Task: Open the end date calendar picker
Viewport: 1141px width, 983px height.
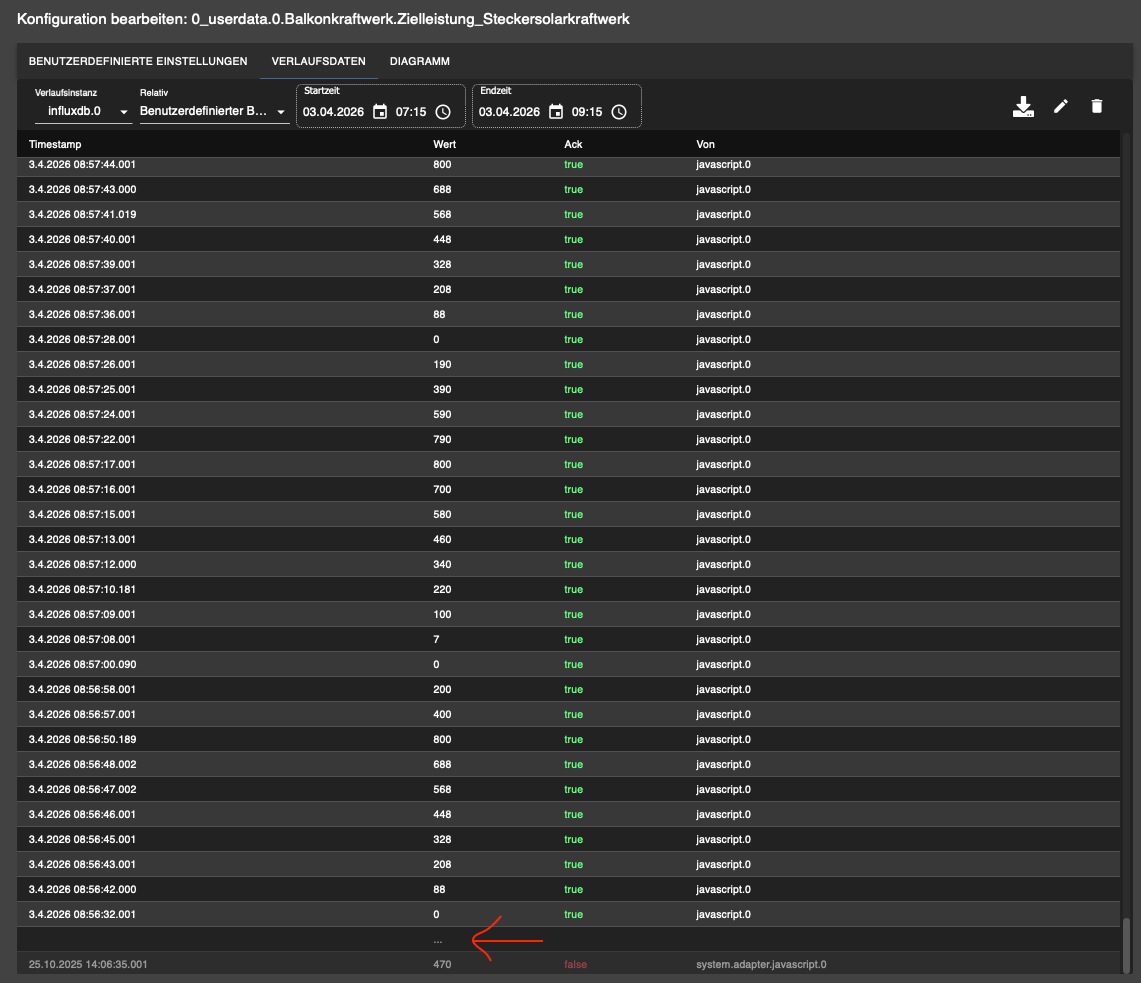Action: coord(555,112)
